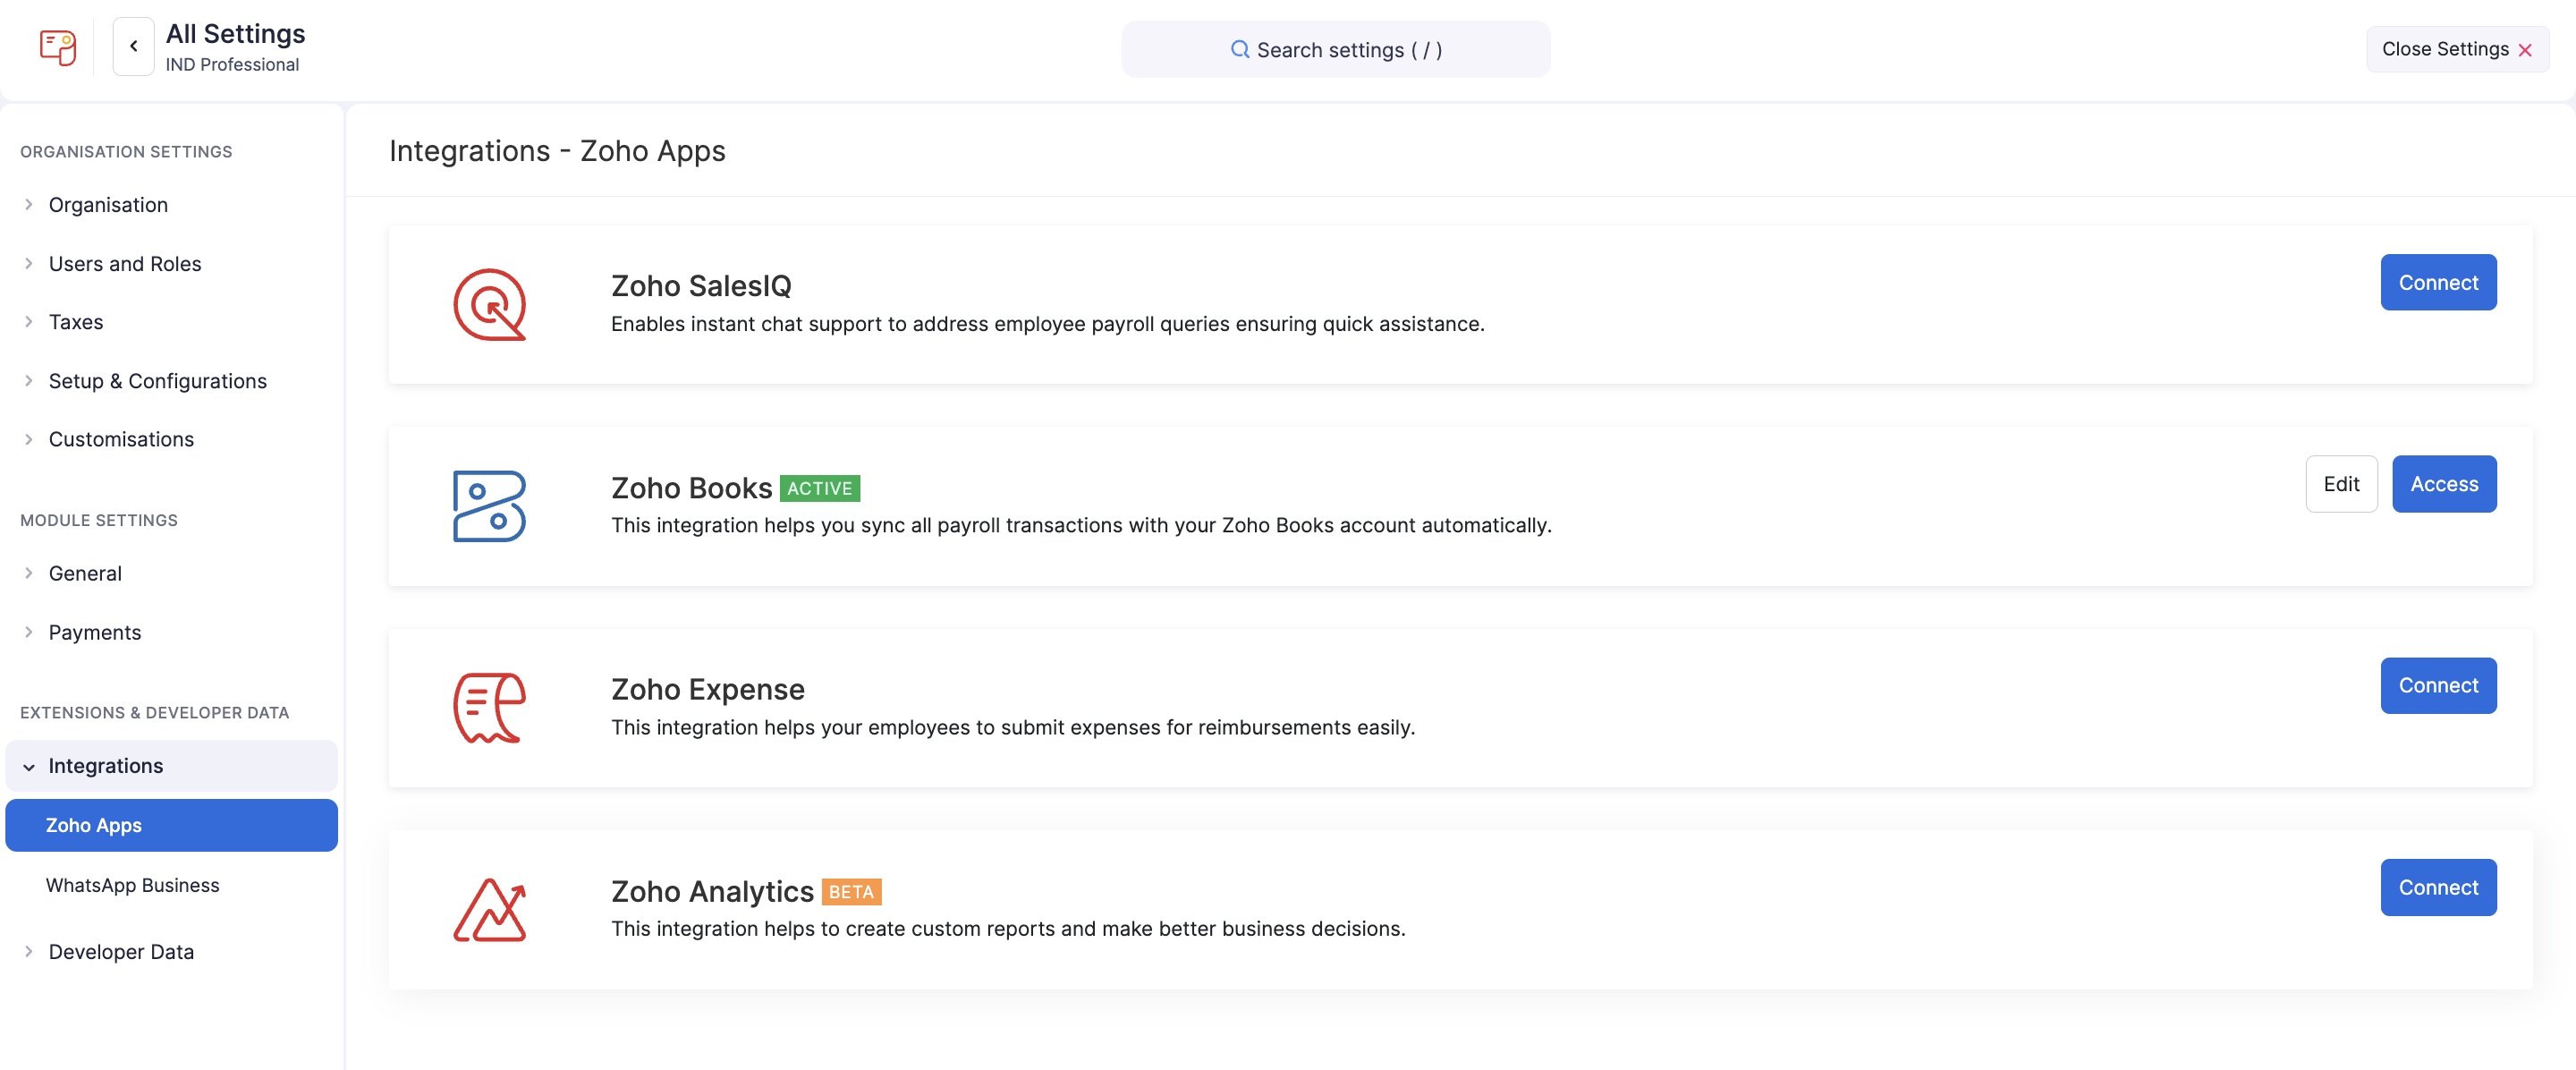Click the red X on Close Settings
The width and height of the screenshot is (2576, 1070).
coord(2525,50)
